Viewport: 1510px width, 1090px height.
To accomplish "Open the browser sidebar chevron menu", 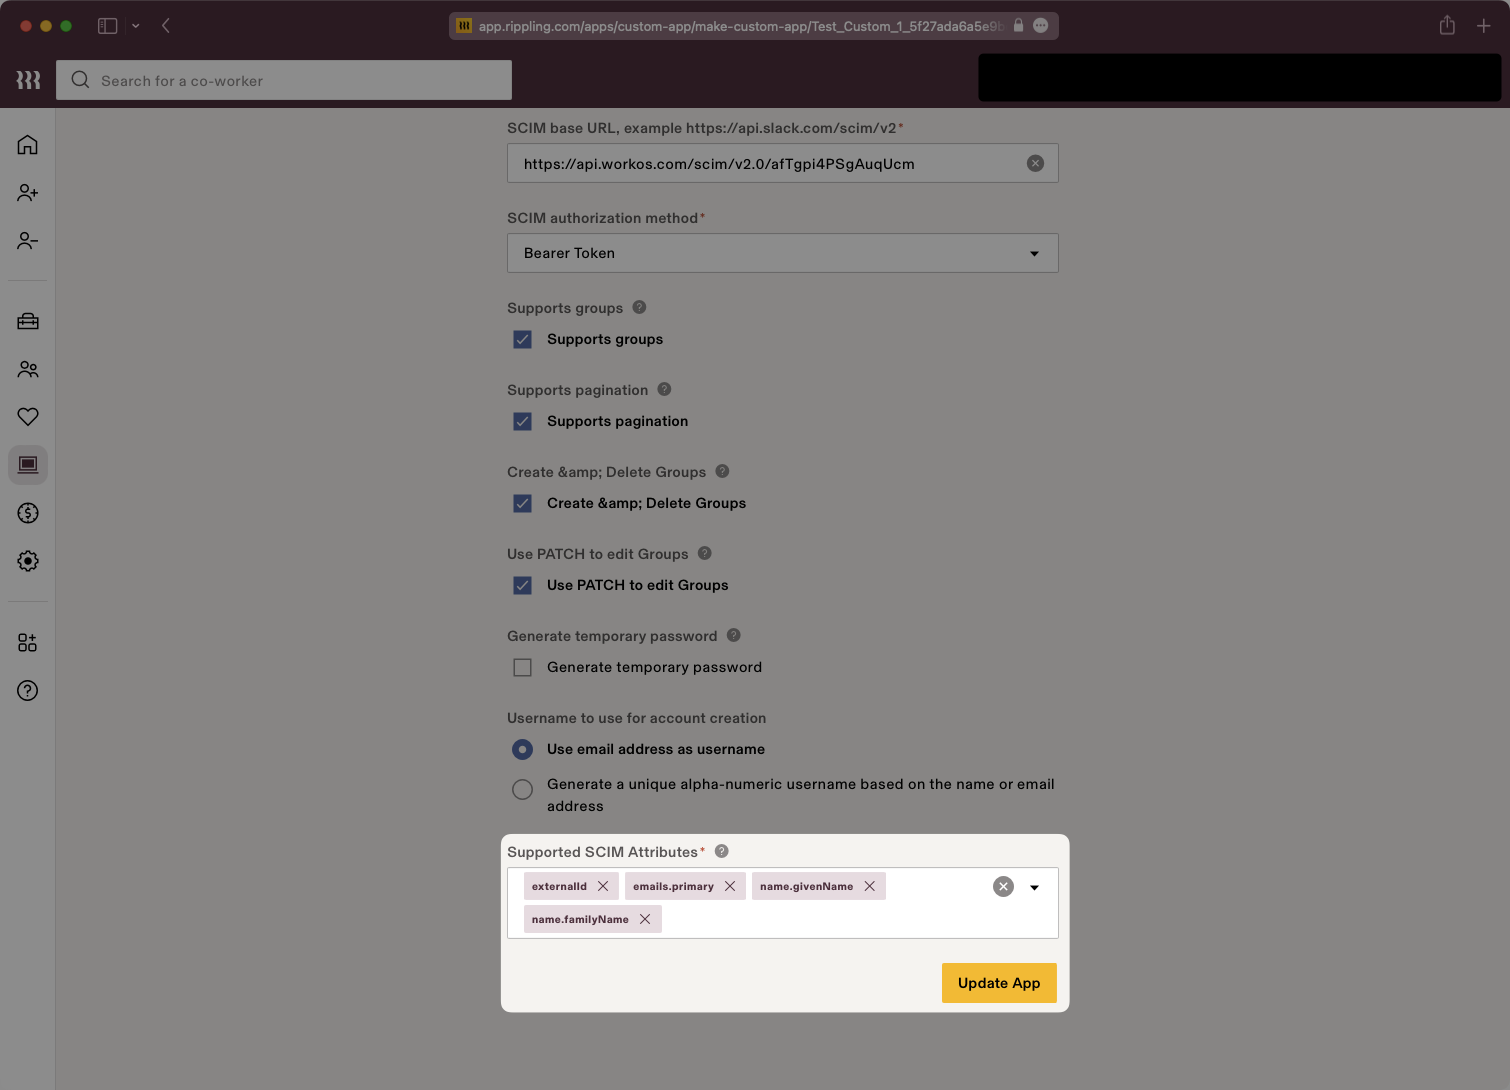I will (x=136, y=26).
